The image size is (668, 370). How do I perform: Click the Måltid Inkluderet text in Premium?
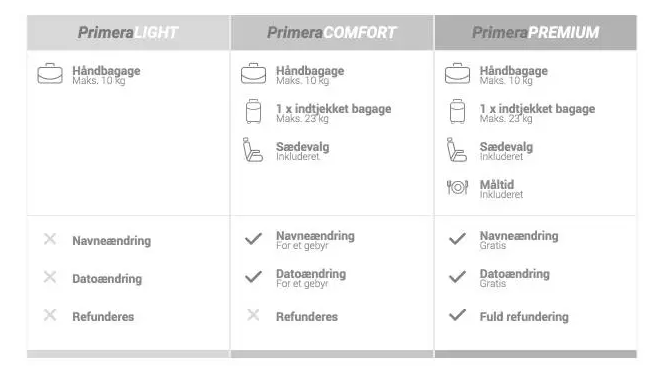tap(501, 189)
